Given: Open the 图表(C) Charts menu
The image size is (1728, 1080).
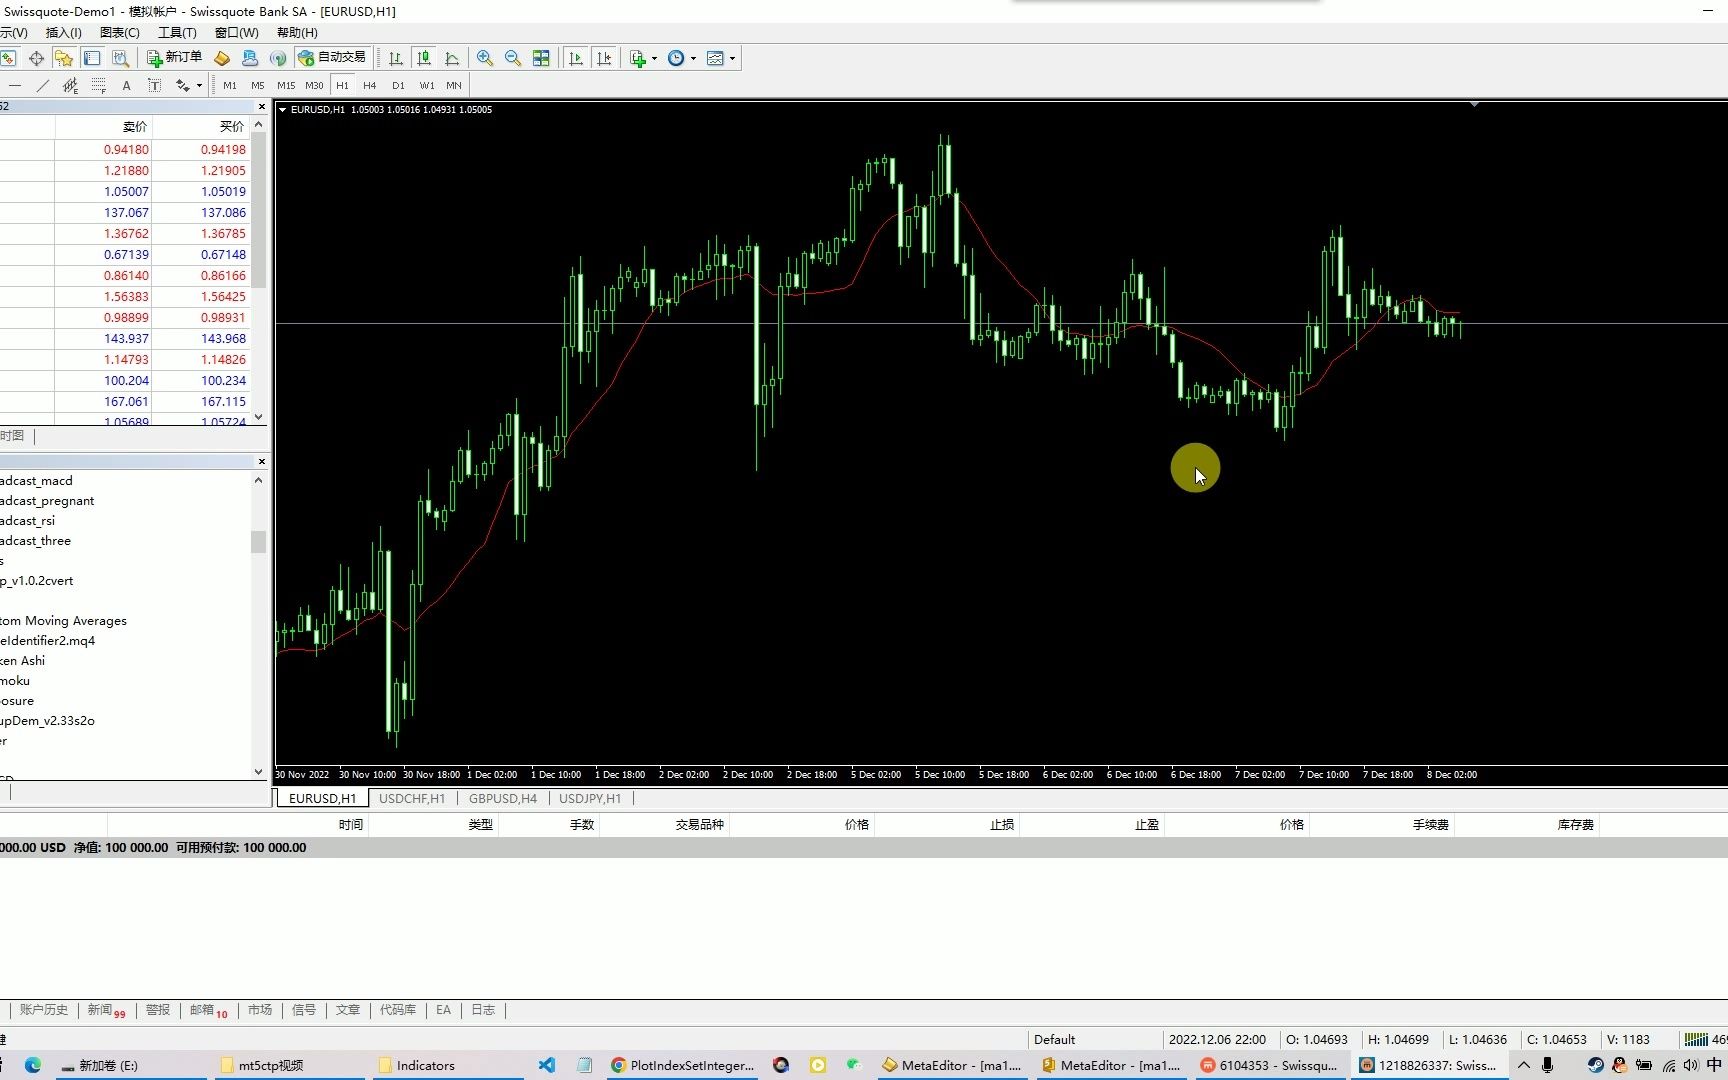Looking at the screenshot, I should (x=119, y=32).
